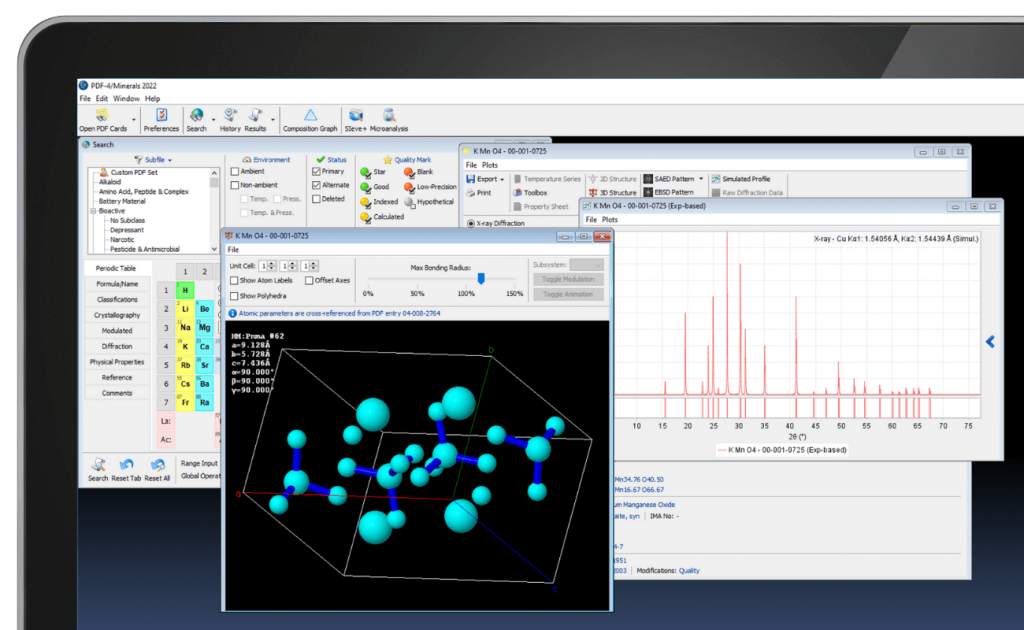This screenshot has height=630, width=1024.
Task: Toggle the Low-Precision quality mark
Action: [409, 187]
